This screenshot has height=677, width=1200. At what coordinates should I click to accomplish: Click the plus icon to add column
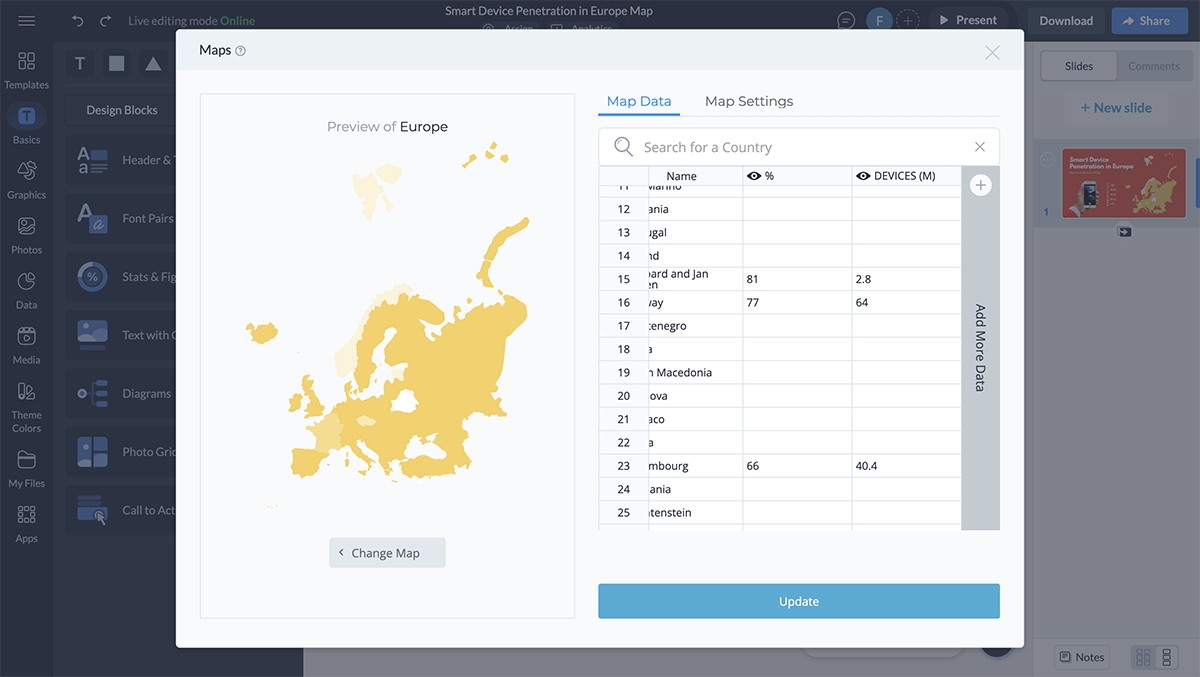click(980, 185)
